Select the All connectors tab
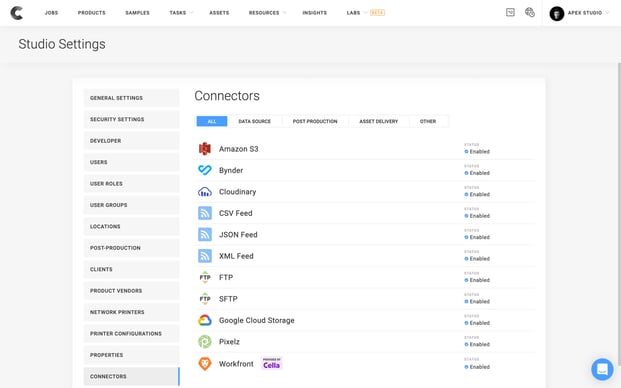This screenshot has width=621, height=388. click(212, 121)
